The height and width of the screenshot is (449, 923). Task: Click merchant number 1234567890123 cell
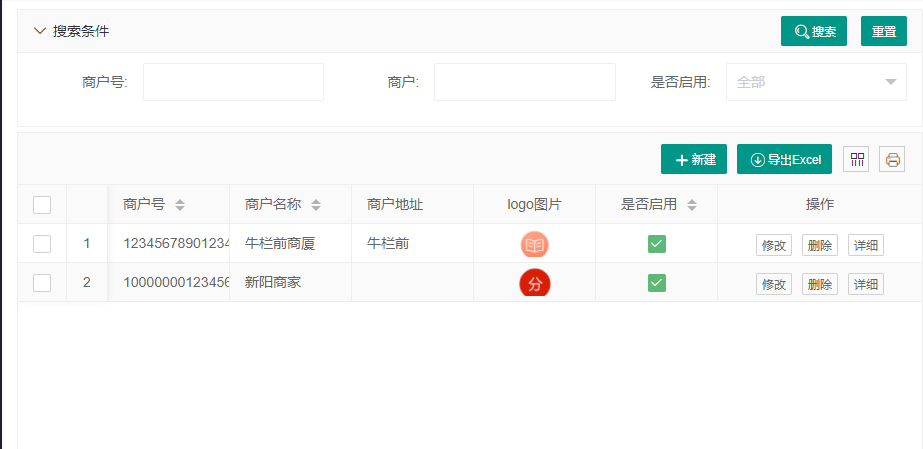tap(168, 244)
